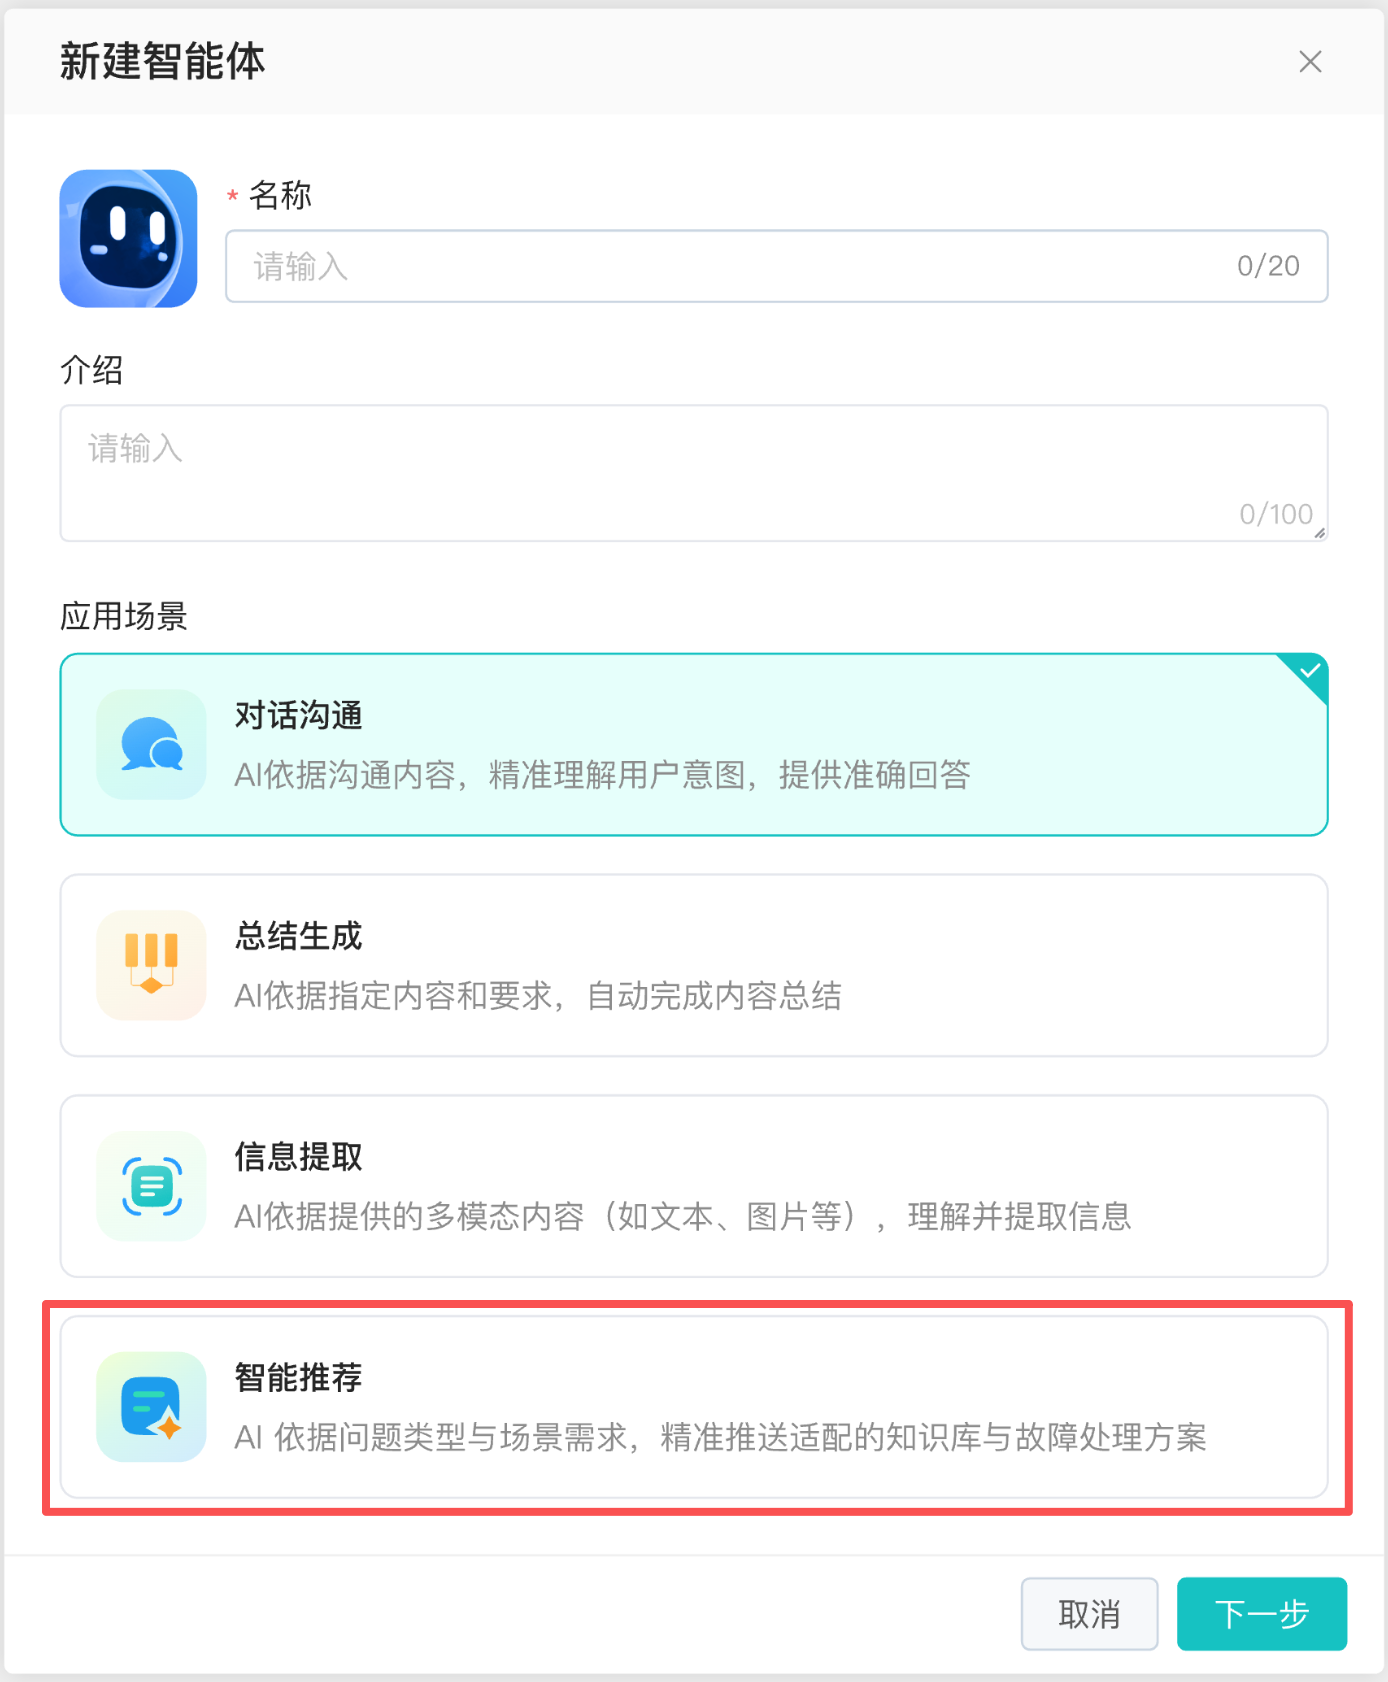
Task: Click the 智能推荐 description text
Action: (x=720, y=1437)
